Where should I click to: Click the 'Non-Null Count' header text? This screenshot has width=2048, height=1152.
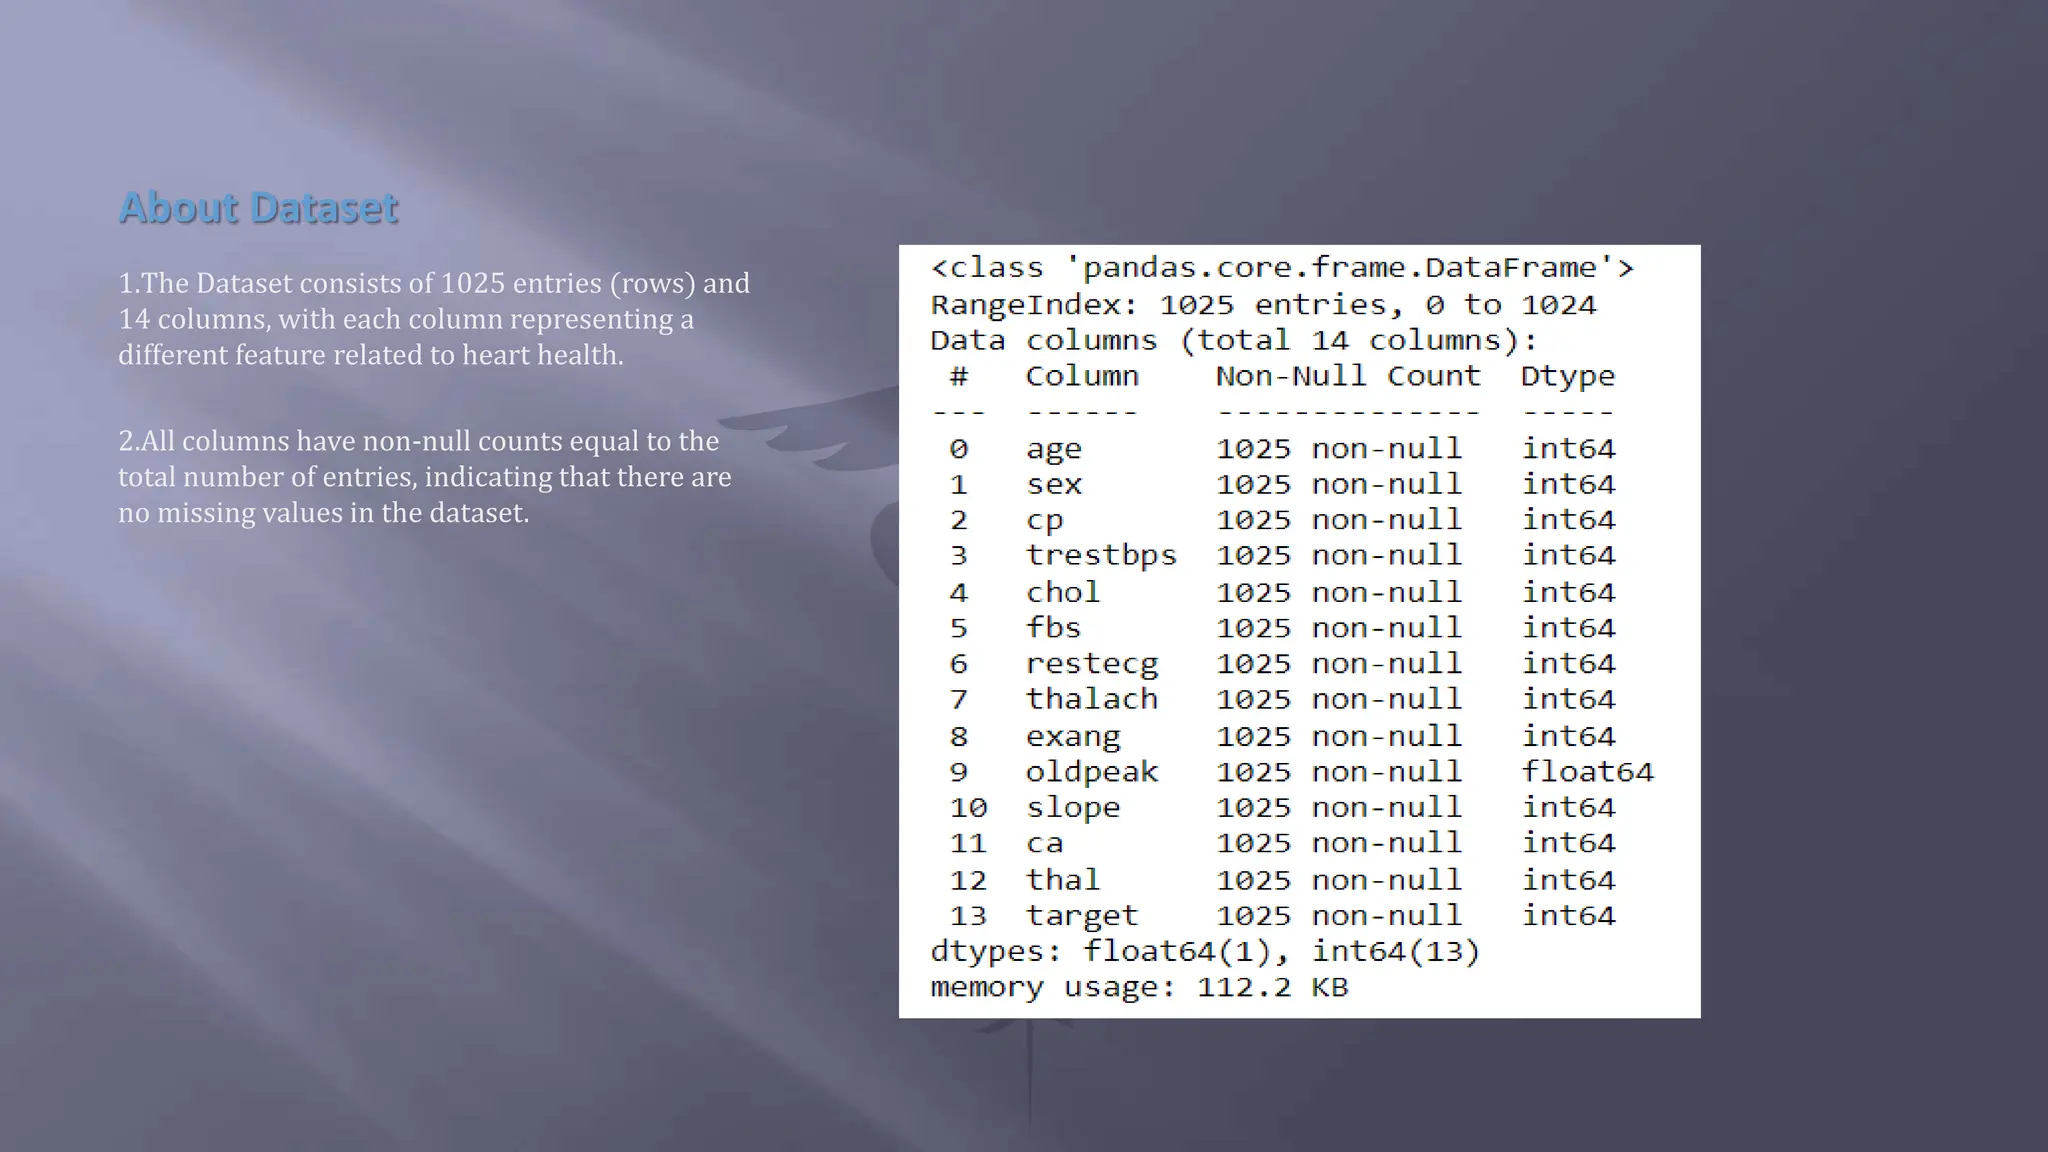[1347, 377]
